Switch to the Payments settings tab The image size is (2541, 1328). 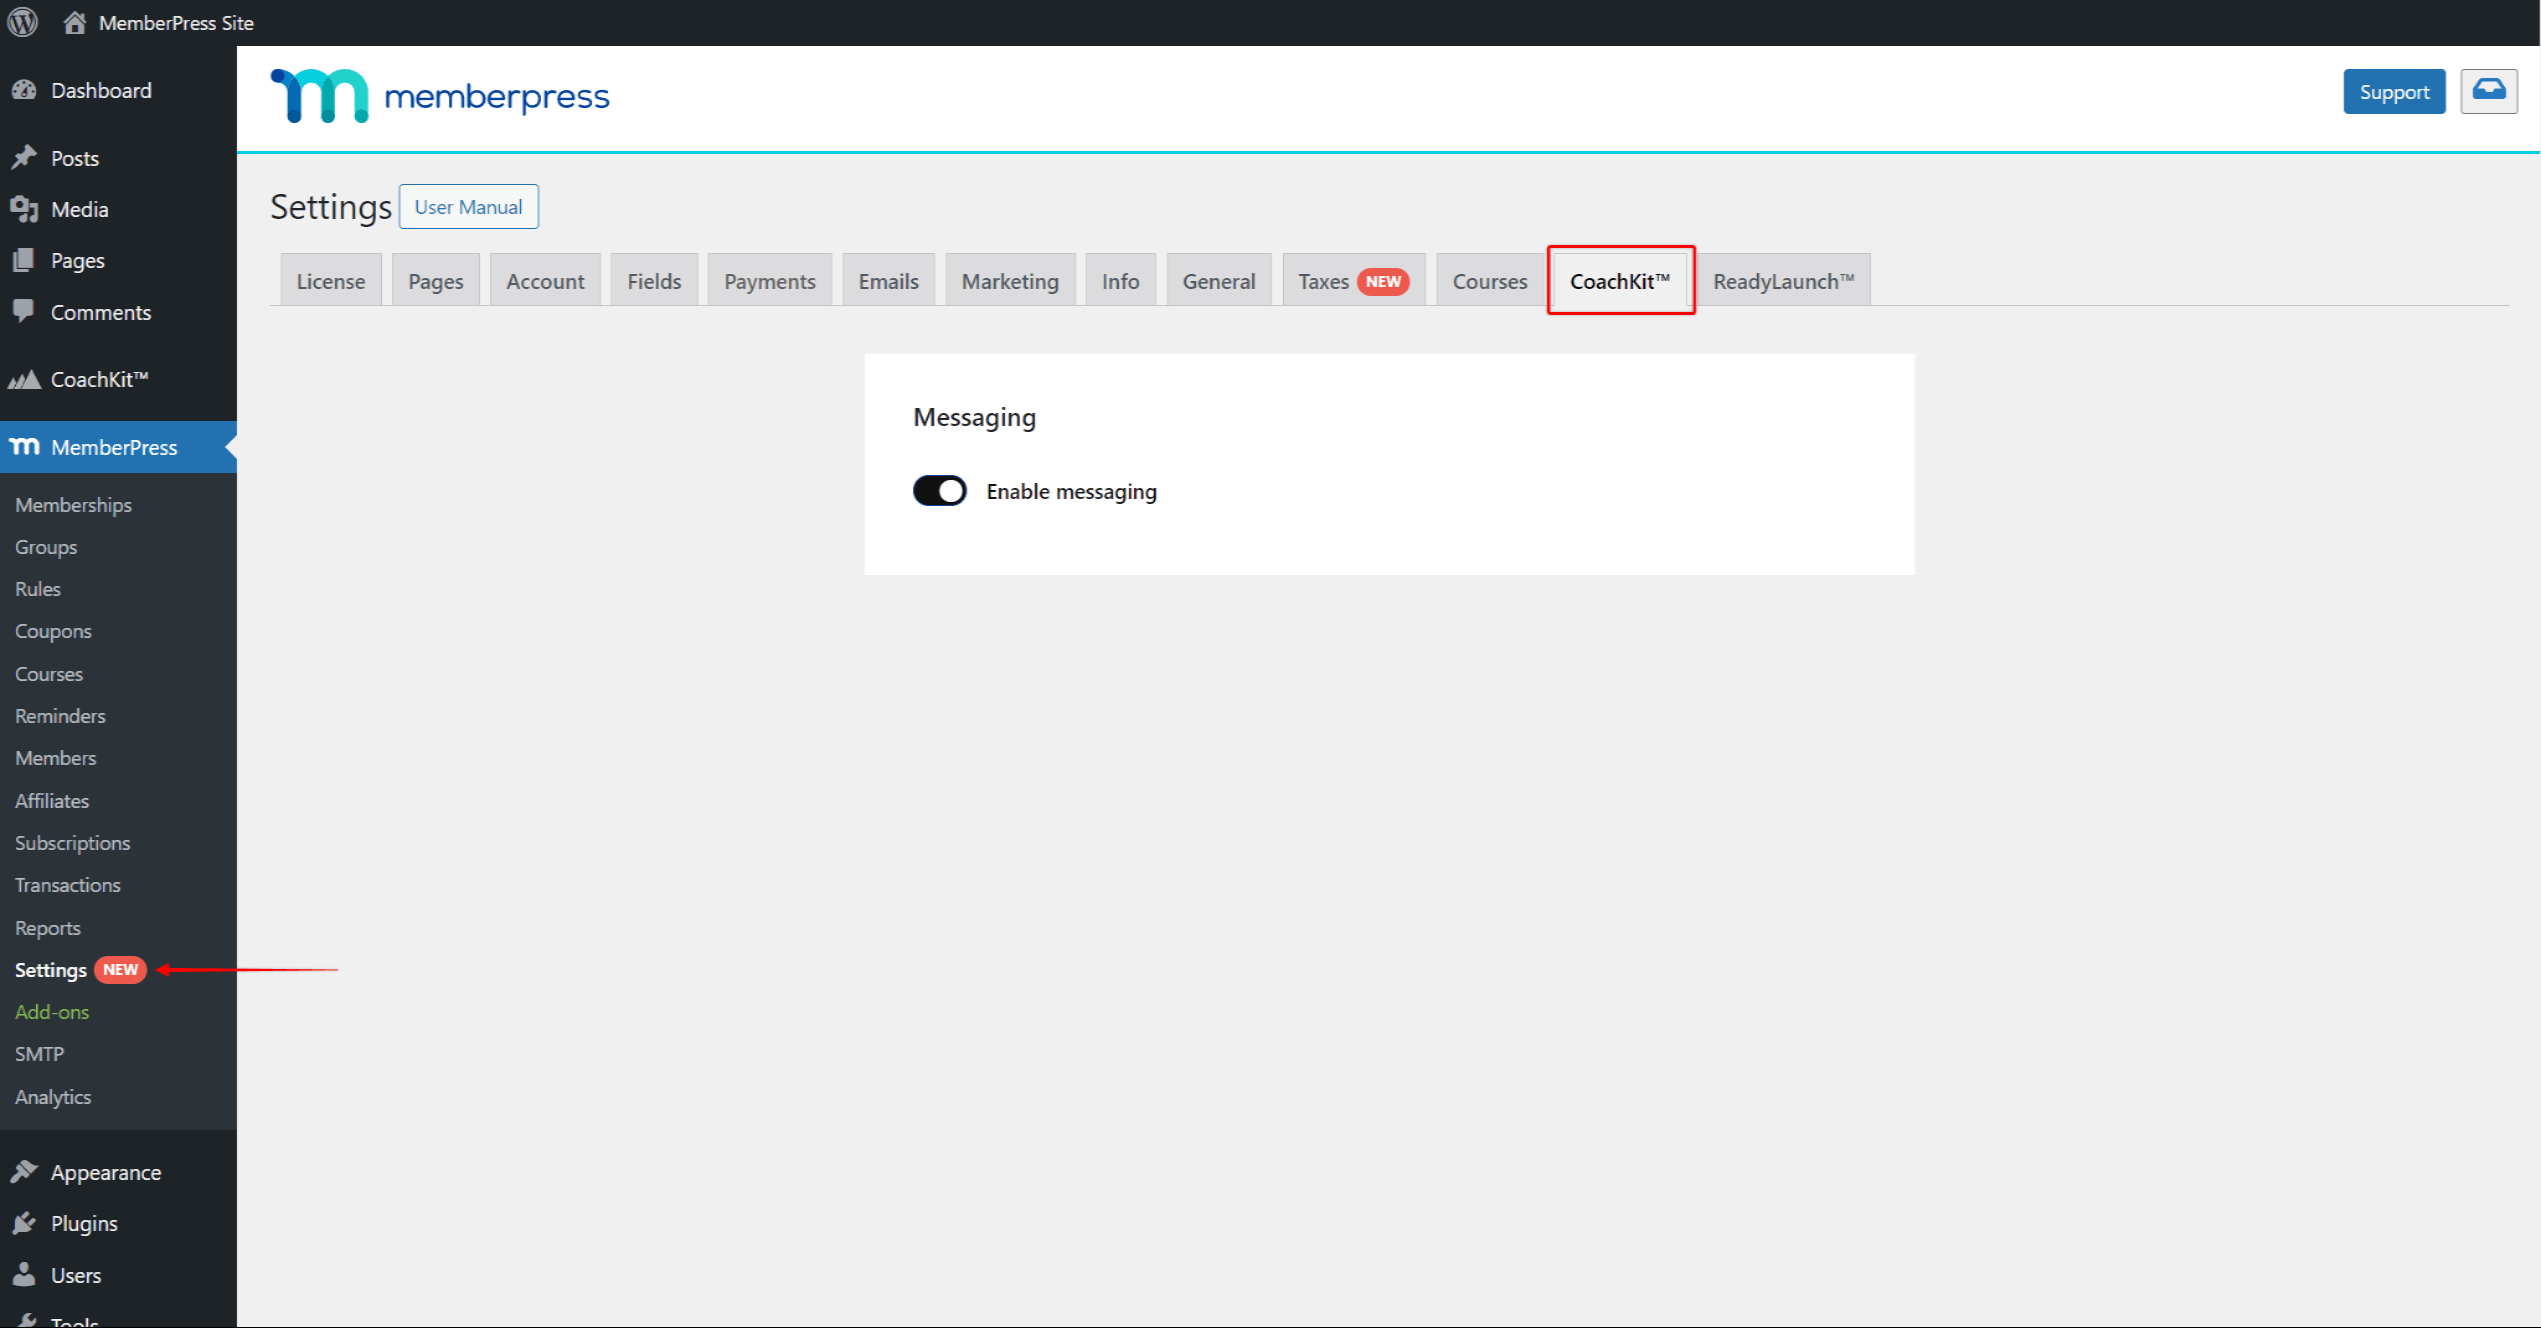tap(769, 281)
